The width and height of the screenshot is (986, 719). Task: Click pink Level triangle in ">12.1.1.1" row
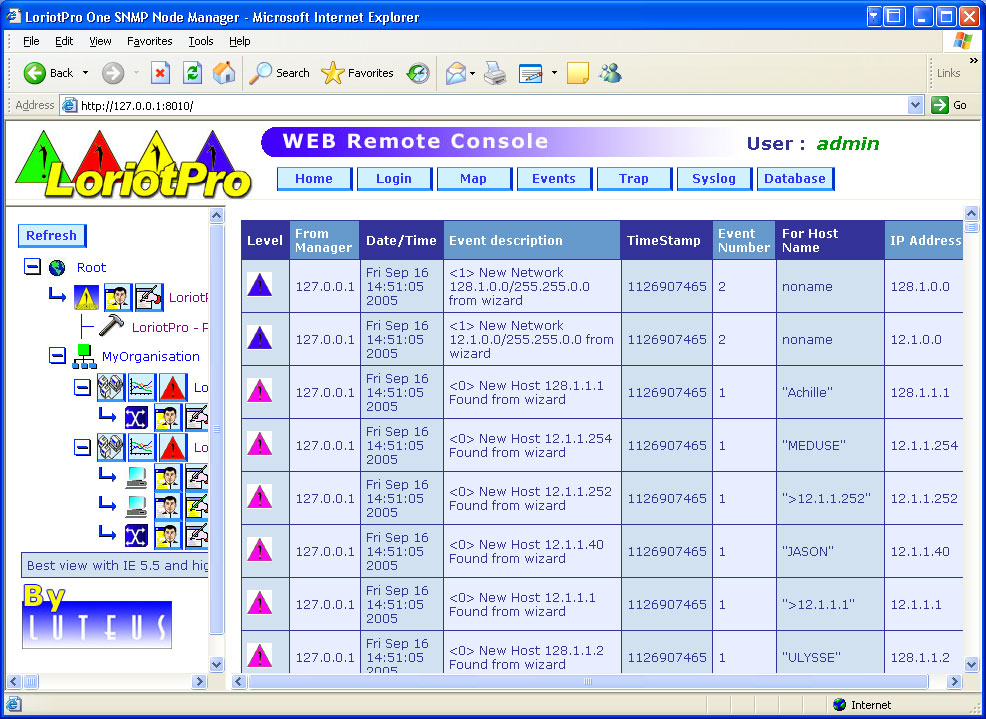point(260,603)
